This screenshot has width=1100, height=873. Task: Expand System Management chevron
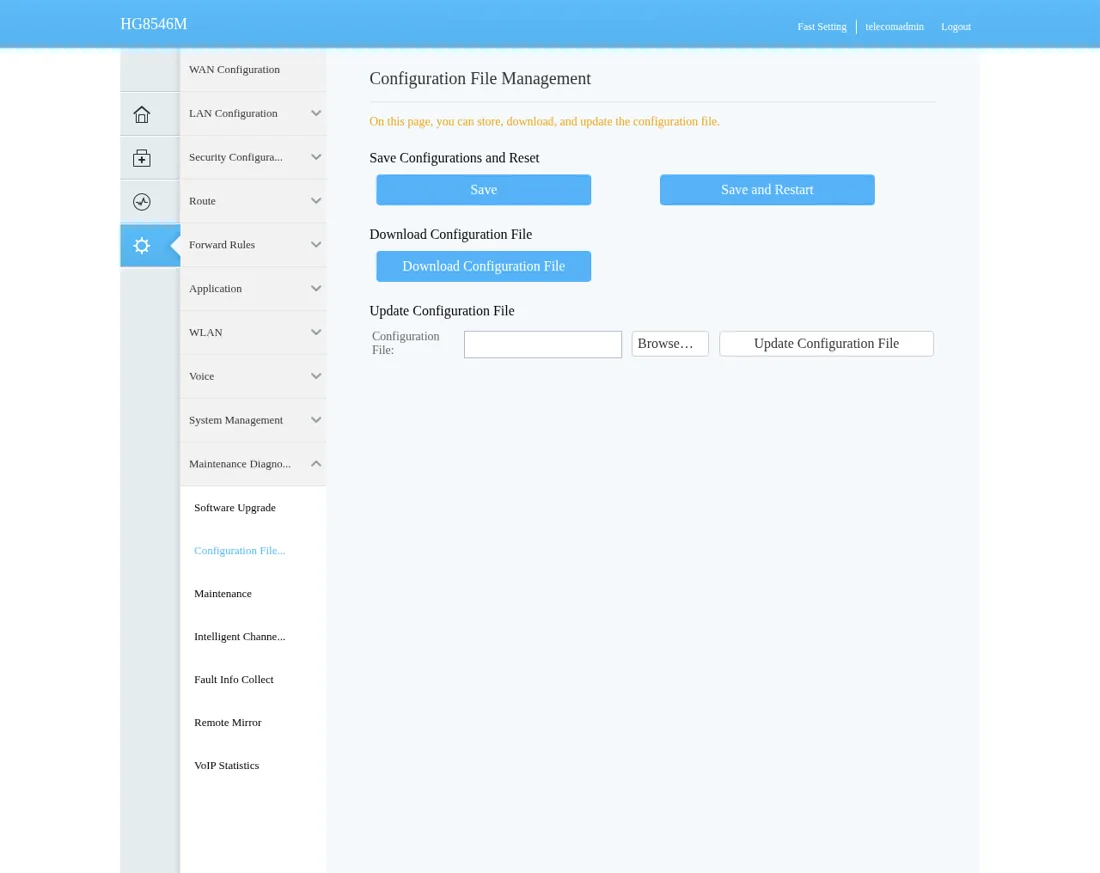pyautogui.click(x=316, y=420)
